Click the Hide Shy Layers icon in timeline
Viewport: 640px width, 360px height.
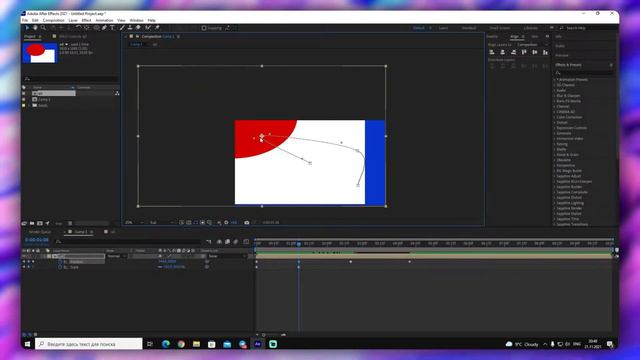coord(219,242)
